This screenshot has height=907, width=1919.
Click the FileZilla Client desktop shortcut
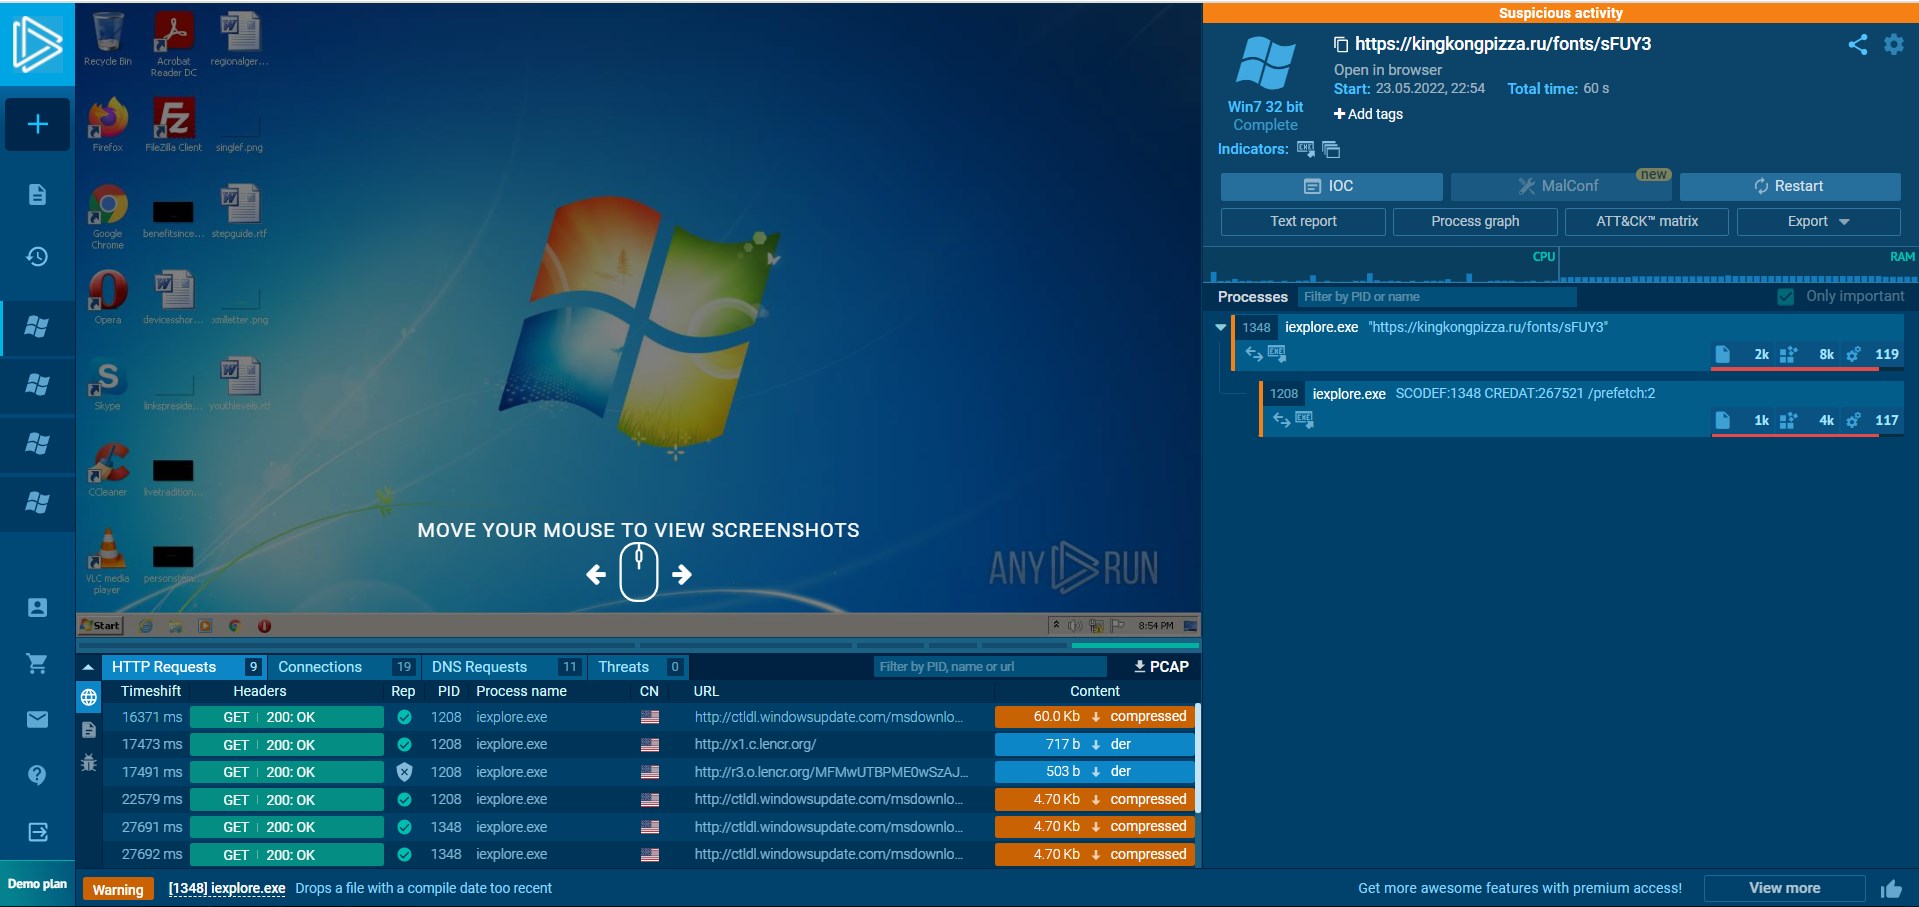click(173, 125)
